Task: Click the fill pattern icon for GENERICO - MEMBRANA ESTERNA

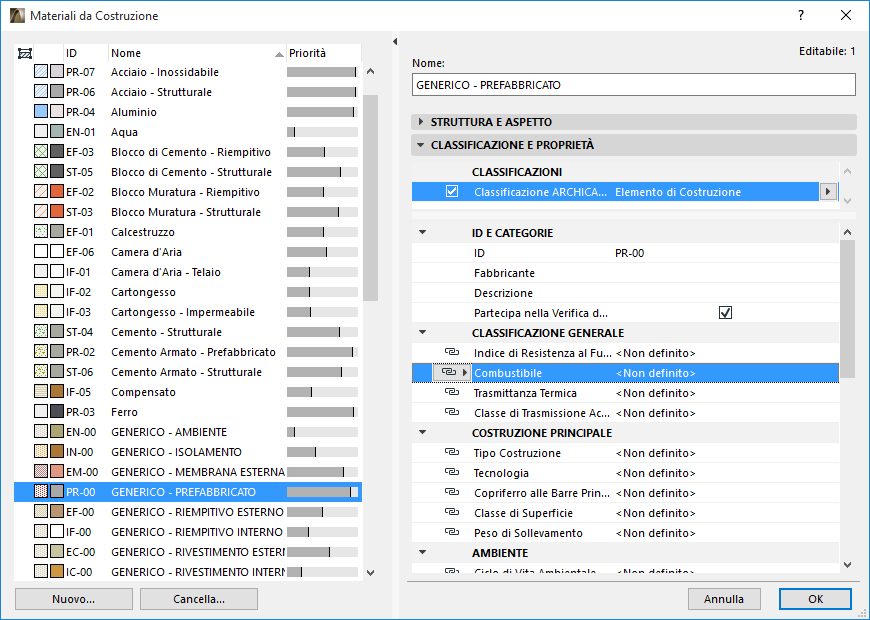Action: (x=41, y=471)
